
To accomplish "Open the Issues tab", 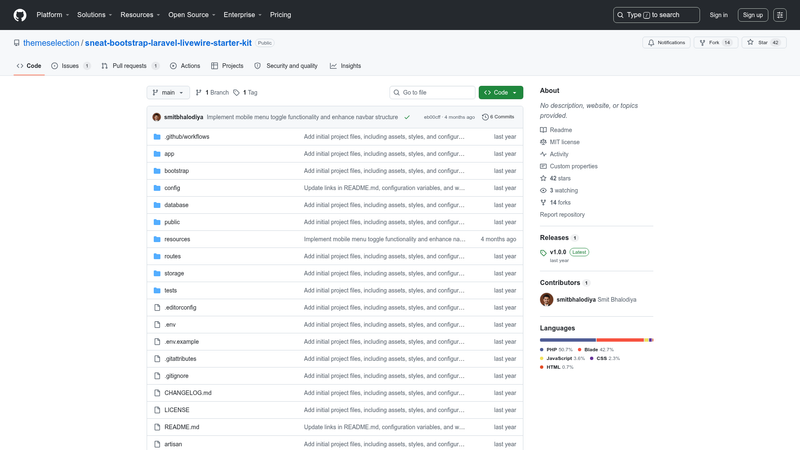I will [x=70, y=66].
